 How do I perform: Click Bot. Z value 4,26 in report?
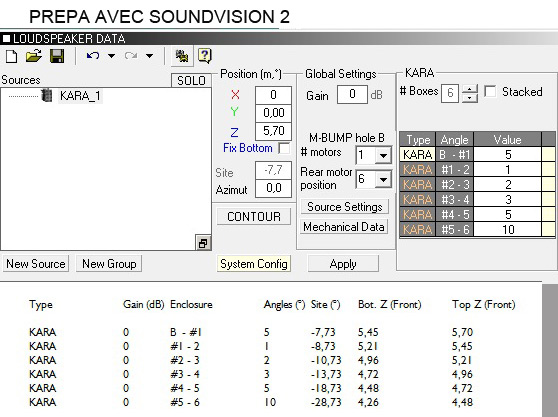coord(368,402)
